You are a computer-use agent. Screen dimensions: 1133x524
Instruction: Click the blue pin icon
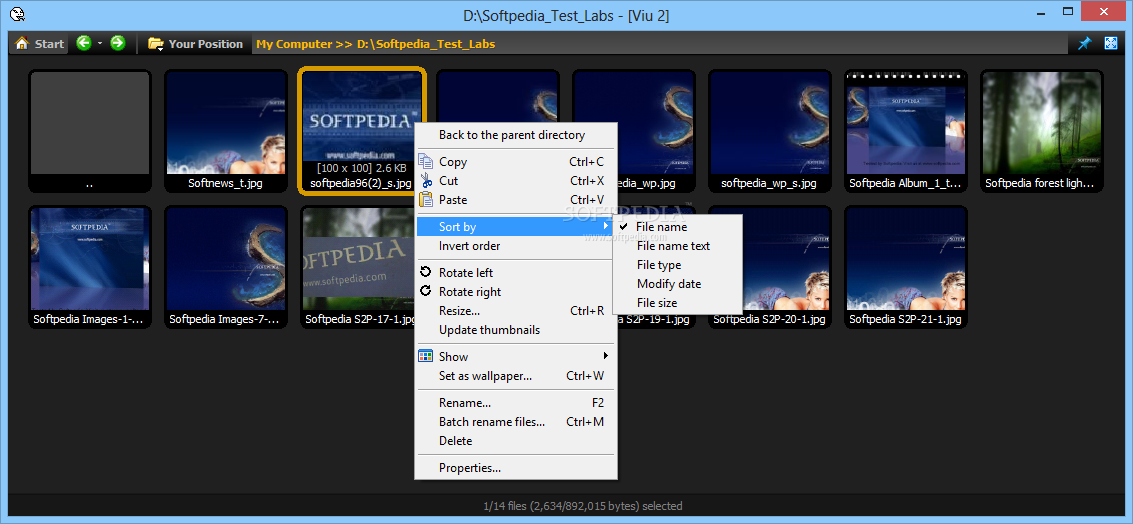click(1084, 43)
